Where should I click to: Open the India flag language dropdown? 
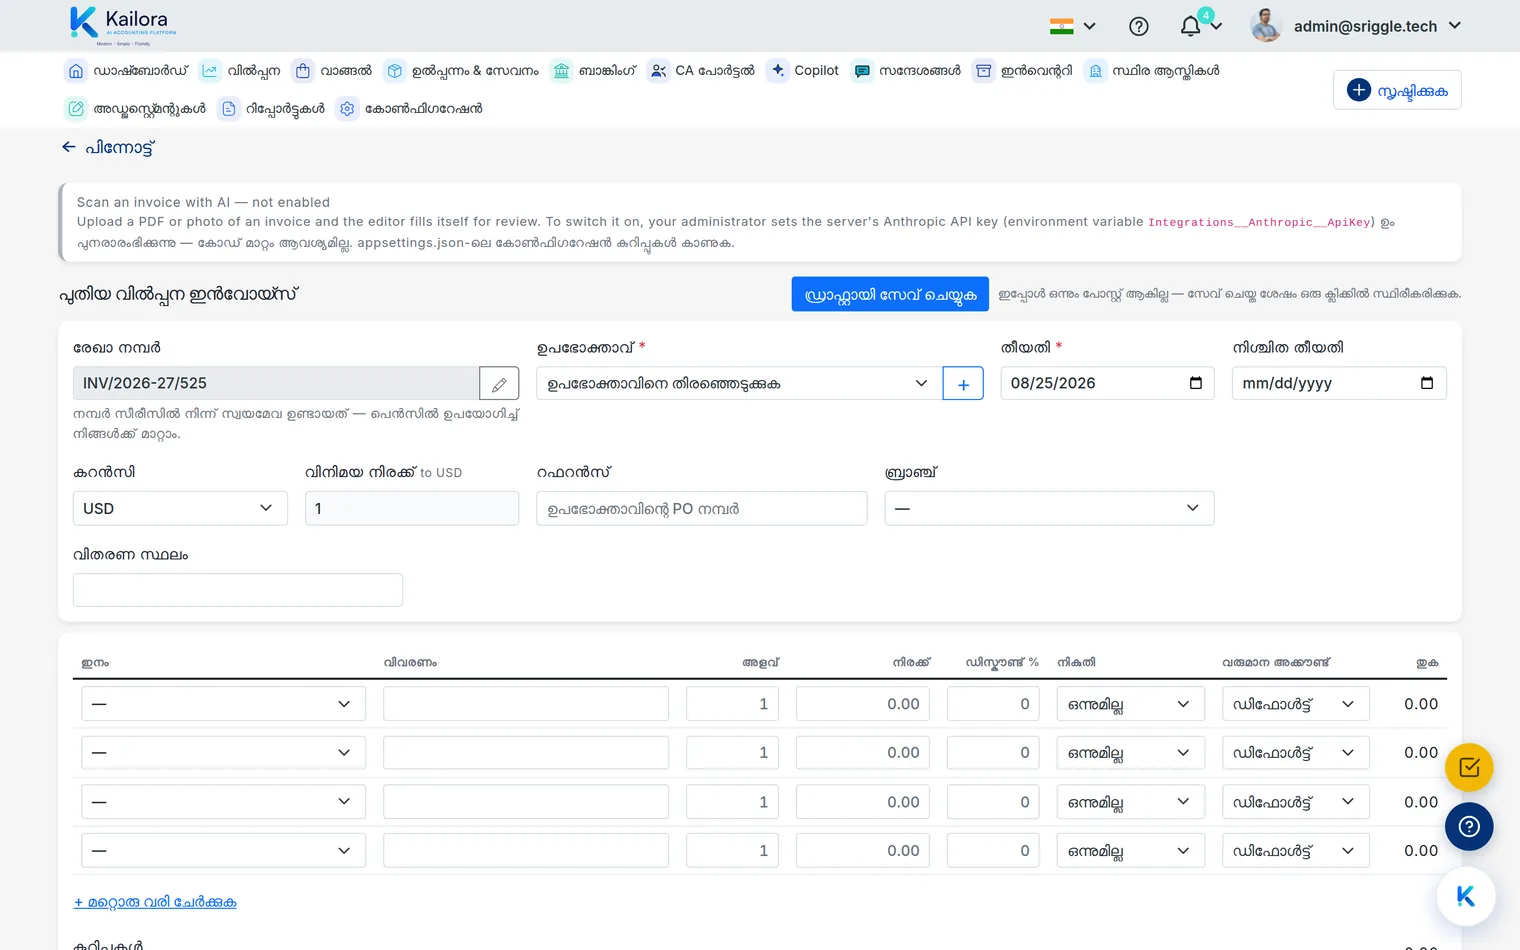coord(1073,27)
